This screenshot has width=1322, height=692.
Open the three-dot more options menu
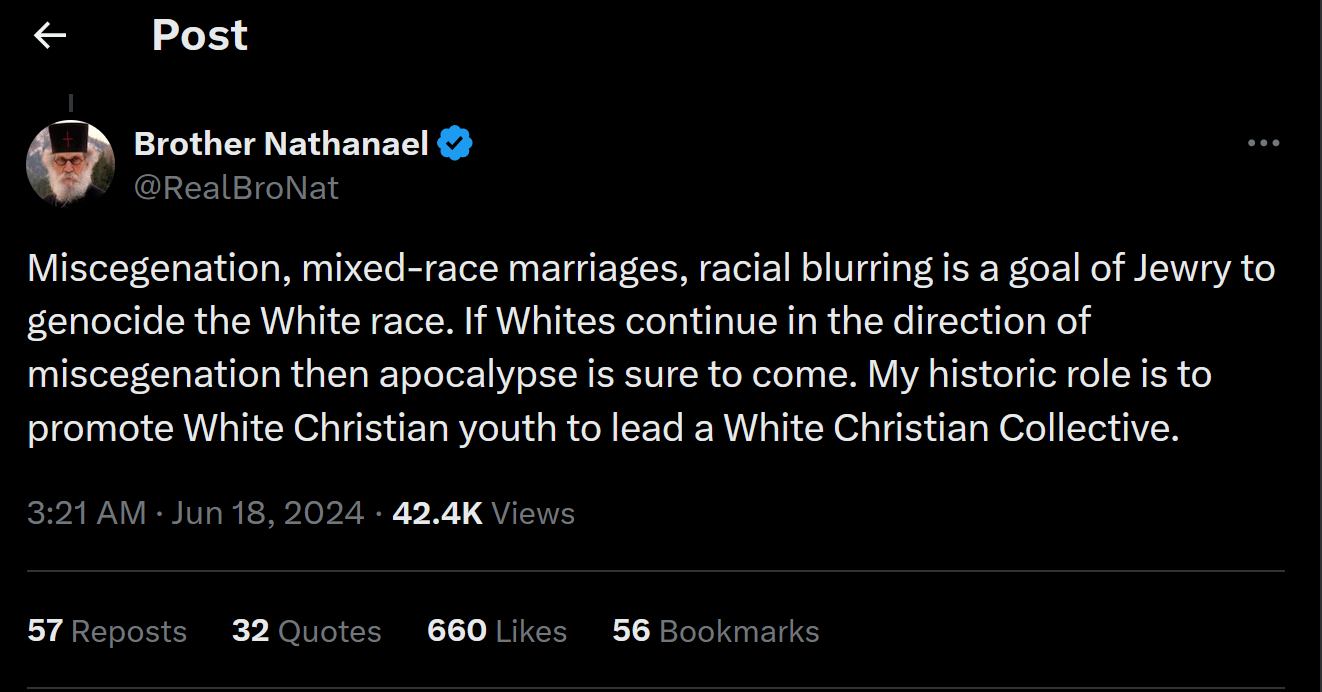click(1263, 144)
